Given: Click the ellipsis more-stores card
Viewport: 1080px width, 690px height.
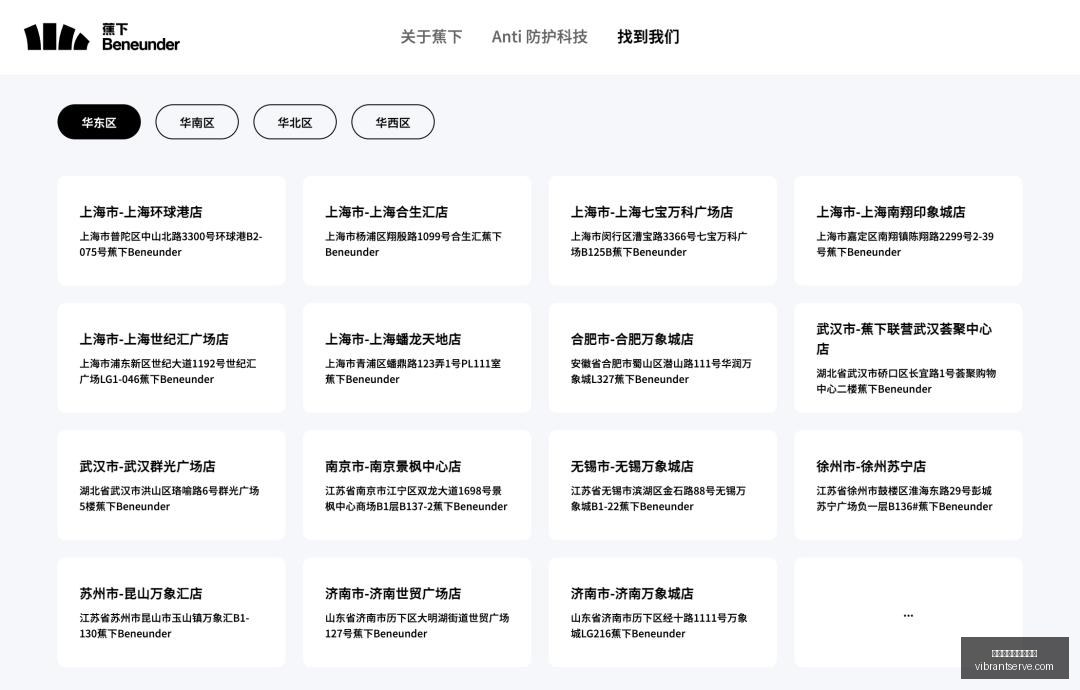Looking at the screenshot, I should point(908,613).
